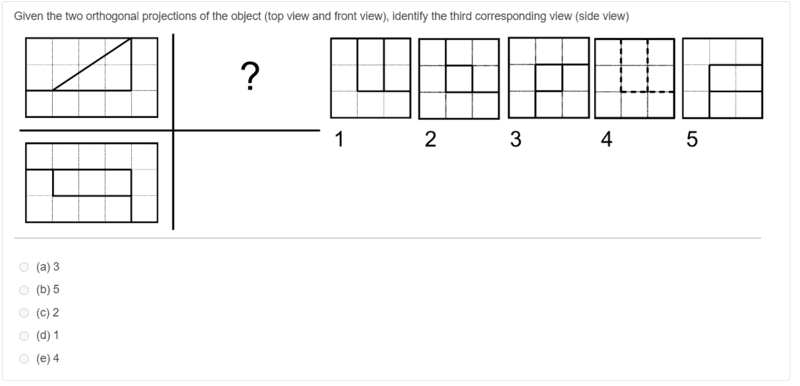
Task: Click the front view drawing below
Action: (x=91, y=183)
